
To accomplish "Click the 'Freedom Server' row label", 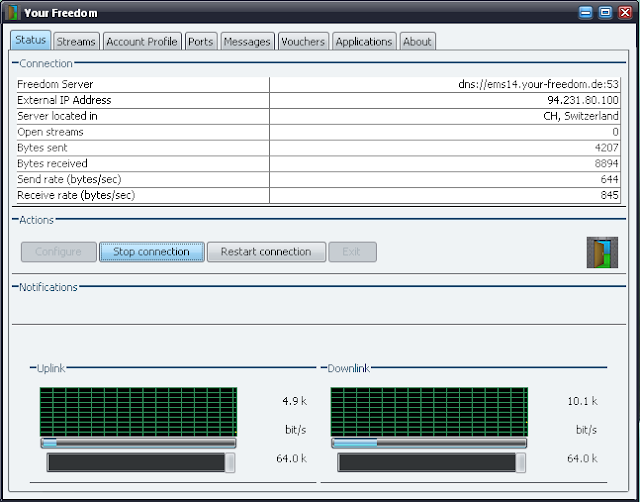I will tap(55, 84).
